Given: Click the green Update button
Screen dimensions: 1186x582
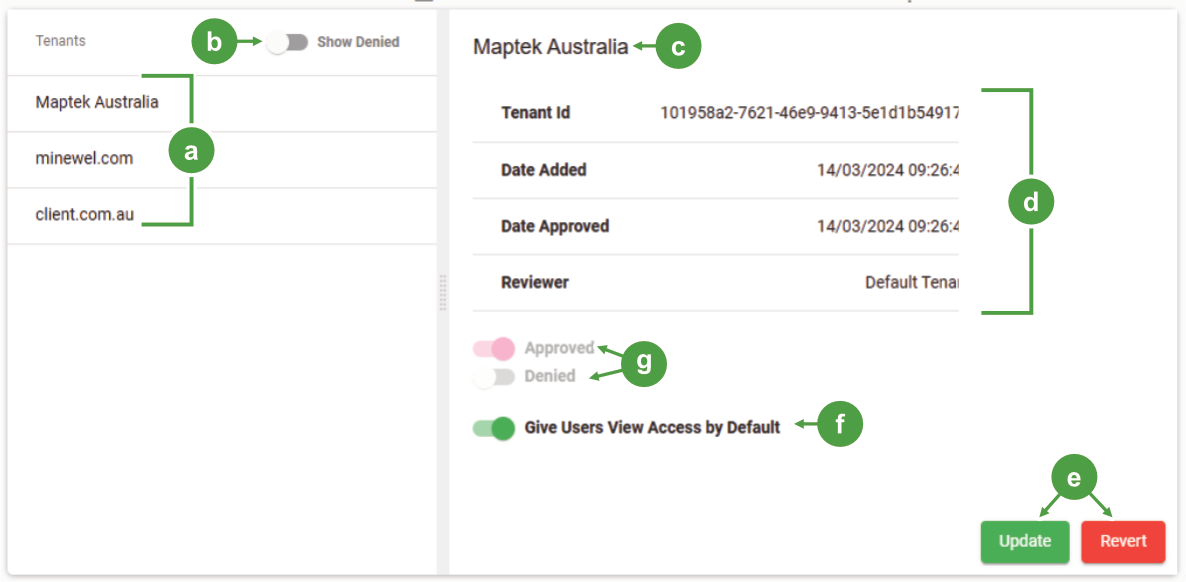Looking at the screenshot, I should pos(1025,542).
